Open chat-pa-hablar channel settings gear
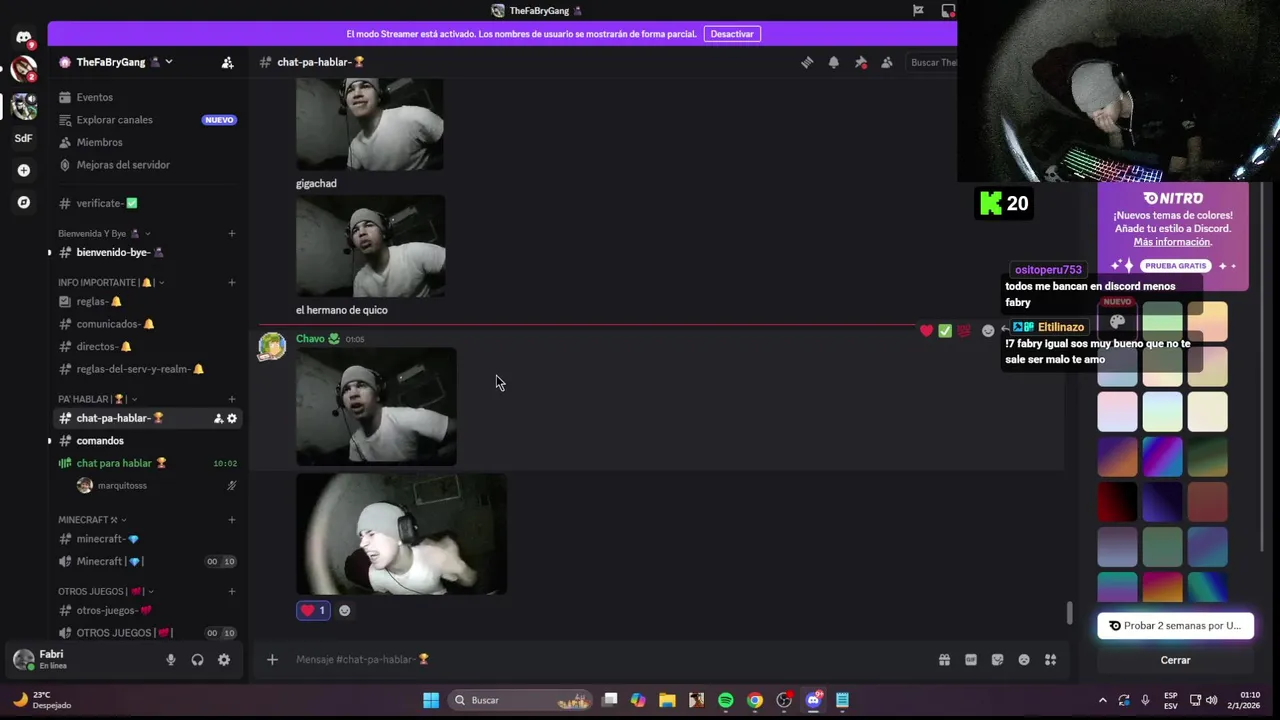1280x720 pixels. click(x=232, y=418)
